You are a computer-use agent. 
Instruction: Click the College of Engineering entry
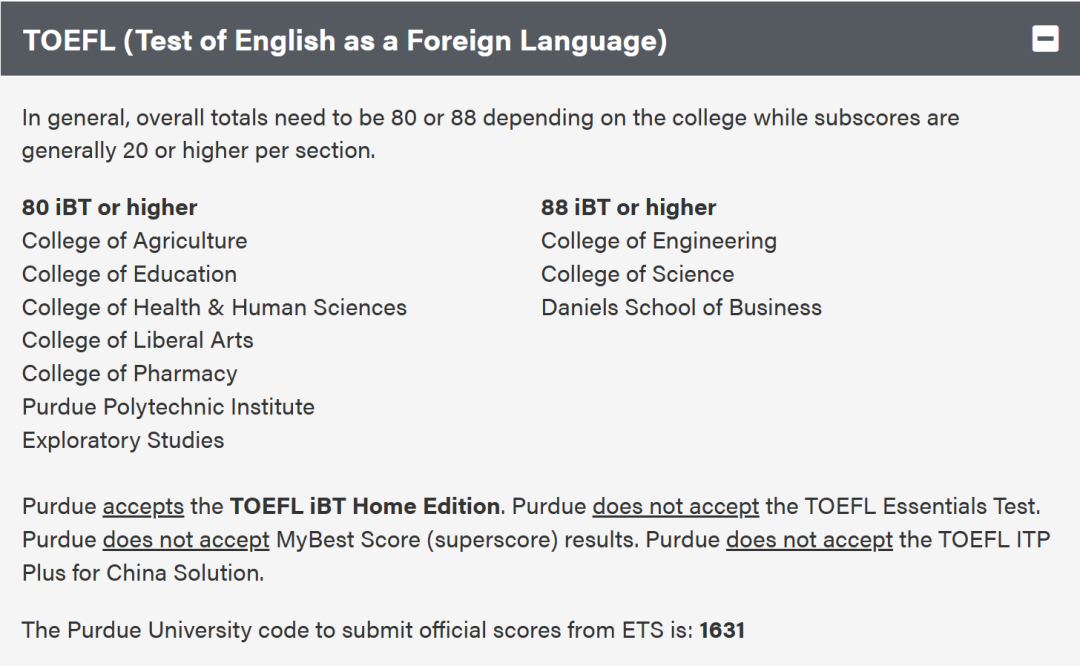pos(658,241)
